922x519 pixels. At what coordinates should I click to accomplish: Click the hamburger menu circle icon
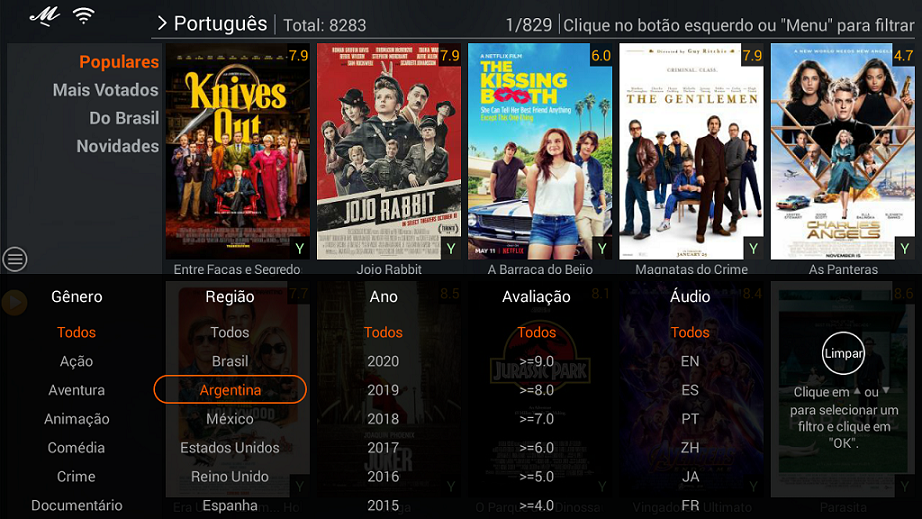15,259
